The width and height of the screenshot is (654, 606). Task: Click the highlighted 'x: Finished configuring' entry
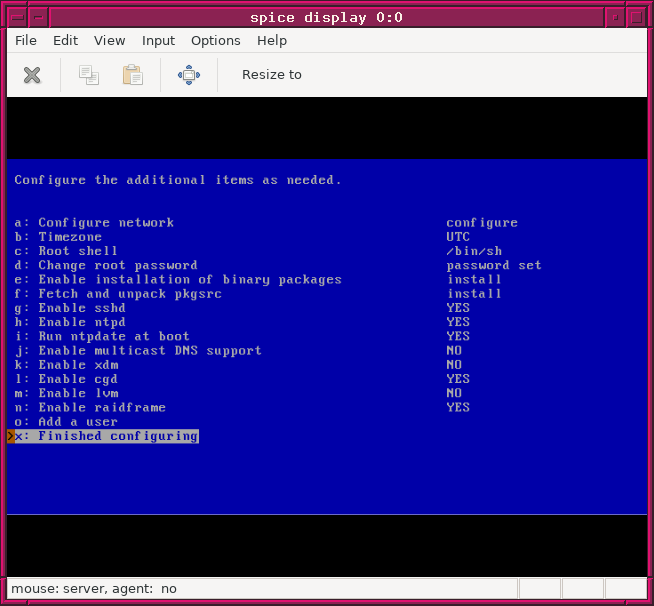[x=106, y=437]
